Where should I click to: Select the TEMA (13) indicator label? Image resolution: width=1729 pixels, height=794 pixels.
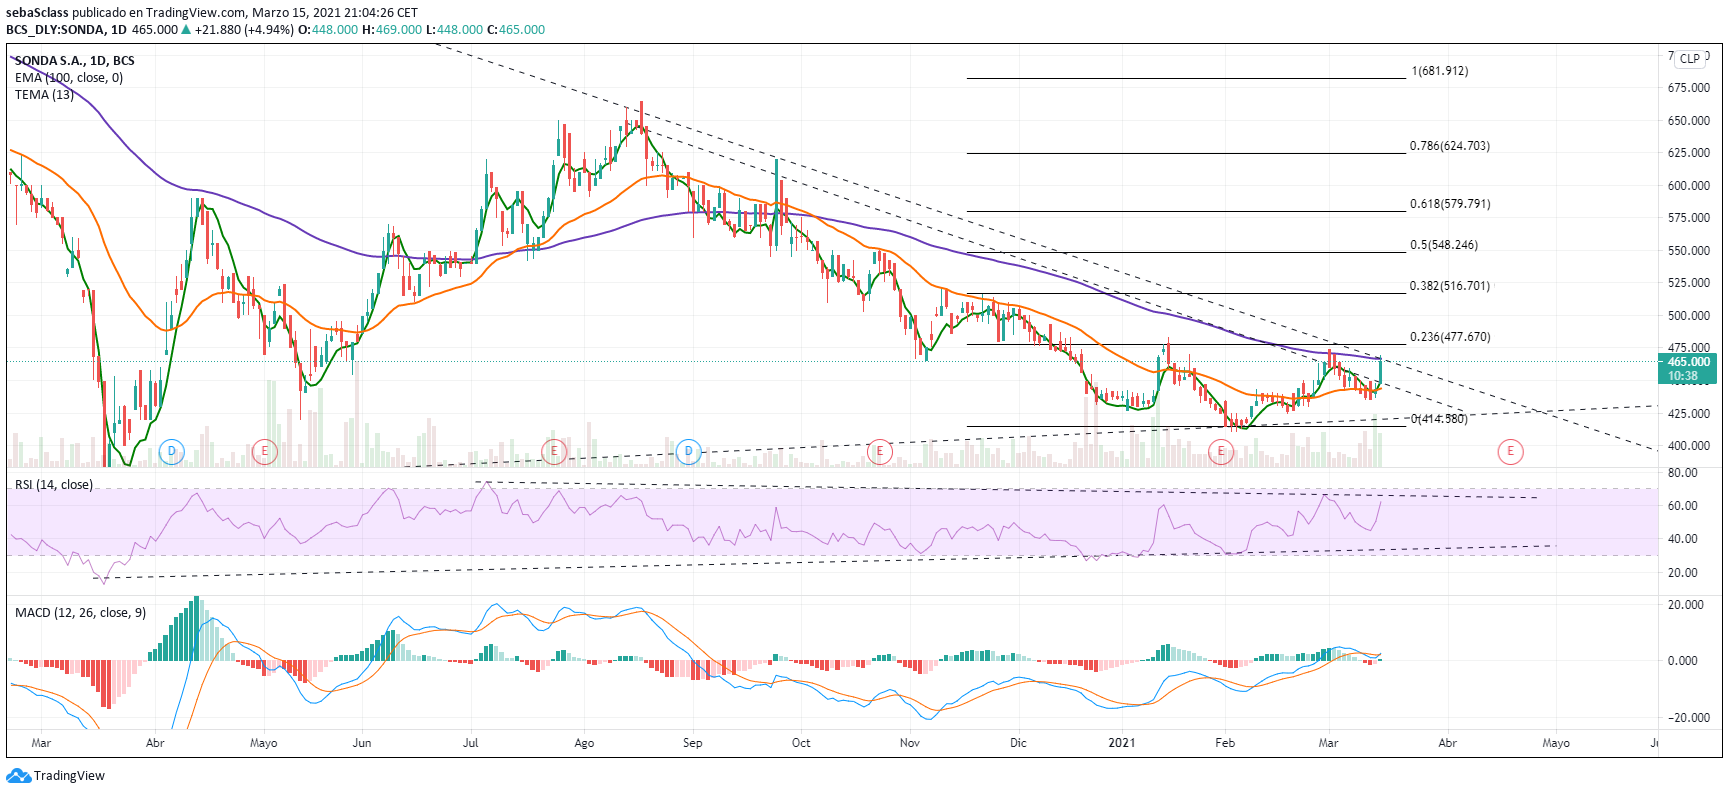tap(44, 95)
